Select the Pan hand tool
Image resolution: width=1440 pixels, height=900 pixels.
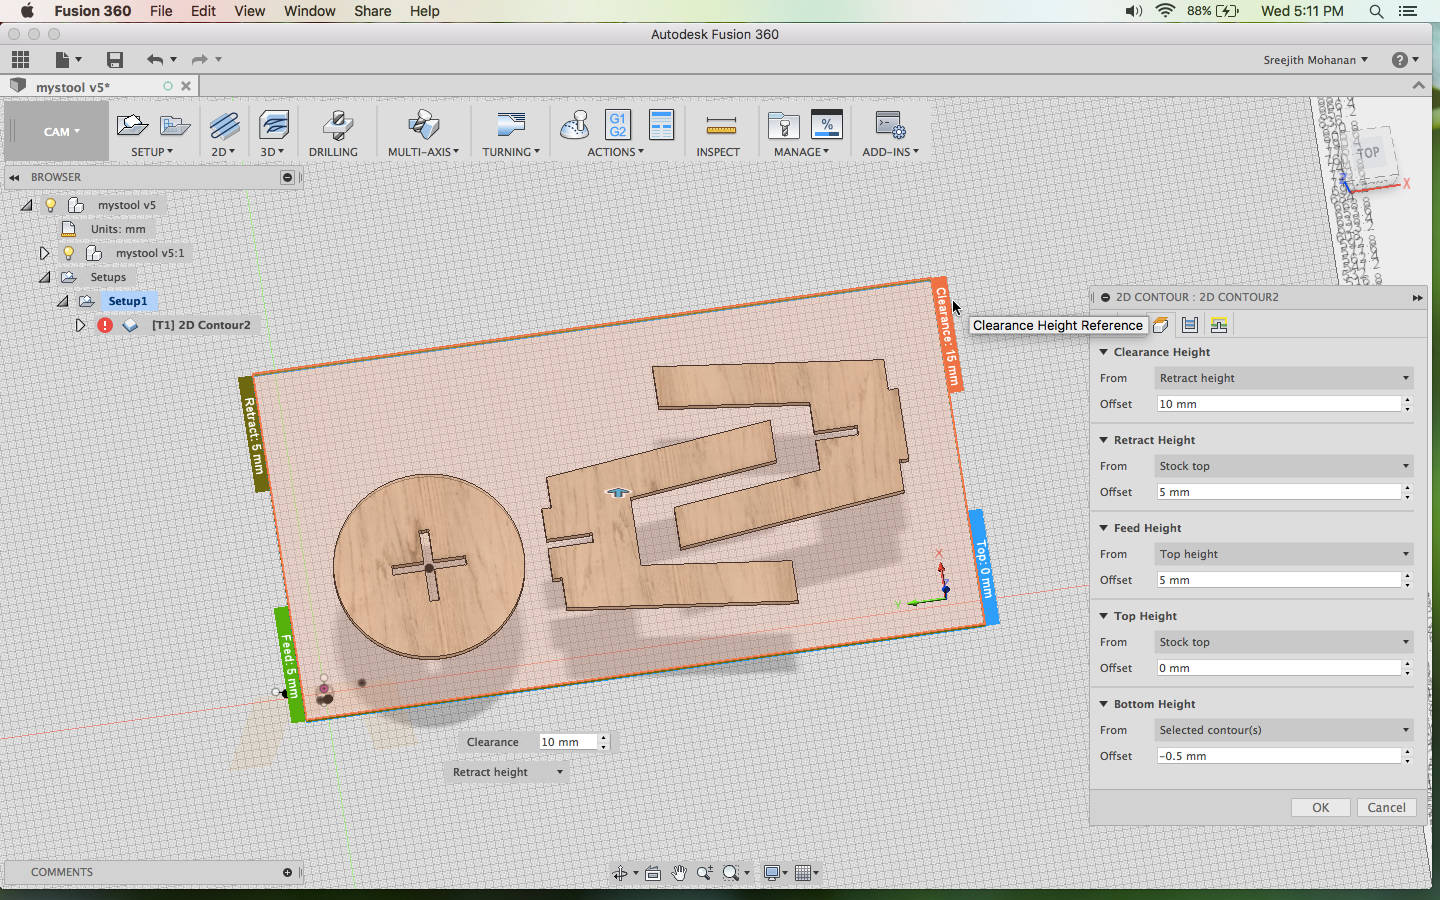679,873
